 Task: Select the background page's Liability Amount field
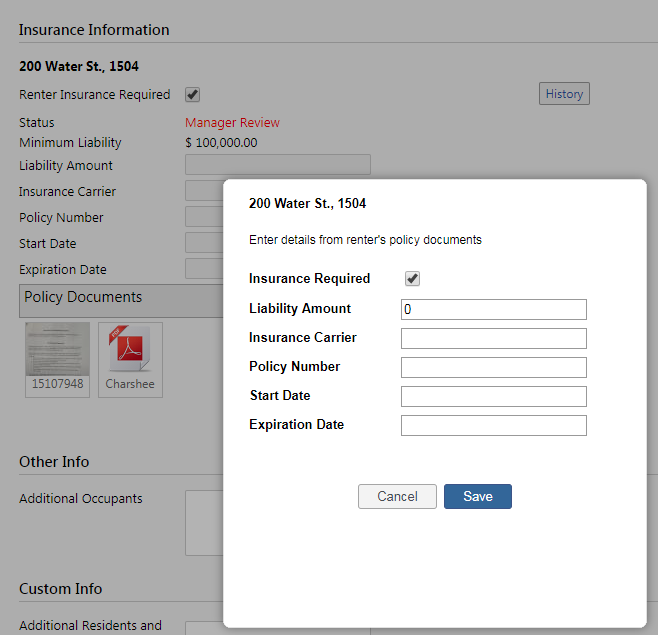[277, 165]
